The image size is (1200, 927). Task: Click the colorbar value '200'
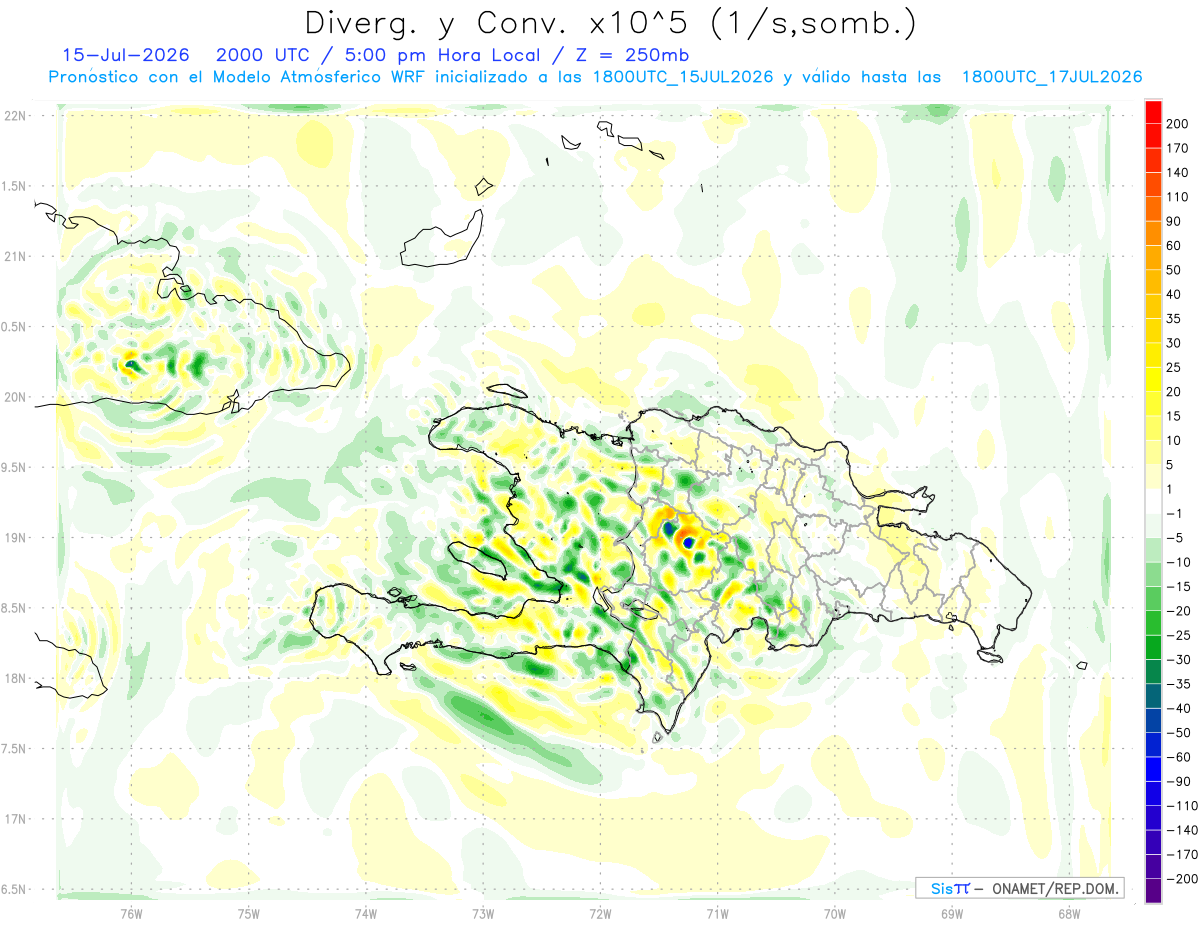click(1178, 122)
